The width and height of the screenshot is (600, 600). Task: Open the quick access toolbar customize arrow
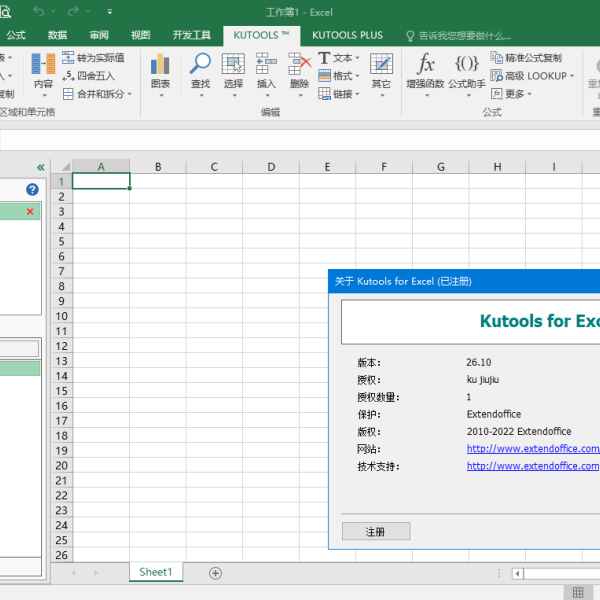click(110, 12)
